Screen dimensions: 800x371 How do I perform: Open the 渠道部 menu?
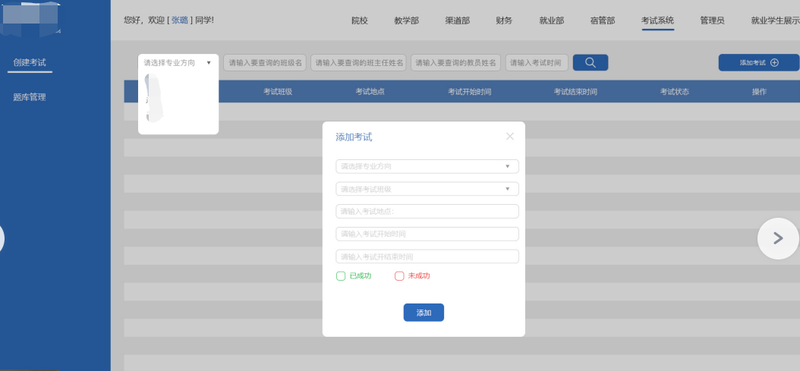click(457, 21)
